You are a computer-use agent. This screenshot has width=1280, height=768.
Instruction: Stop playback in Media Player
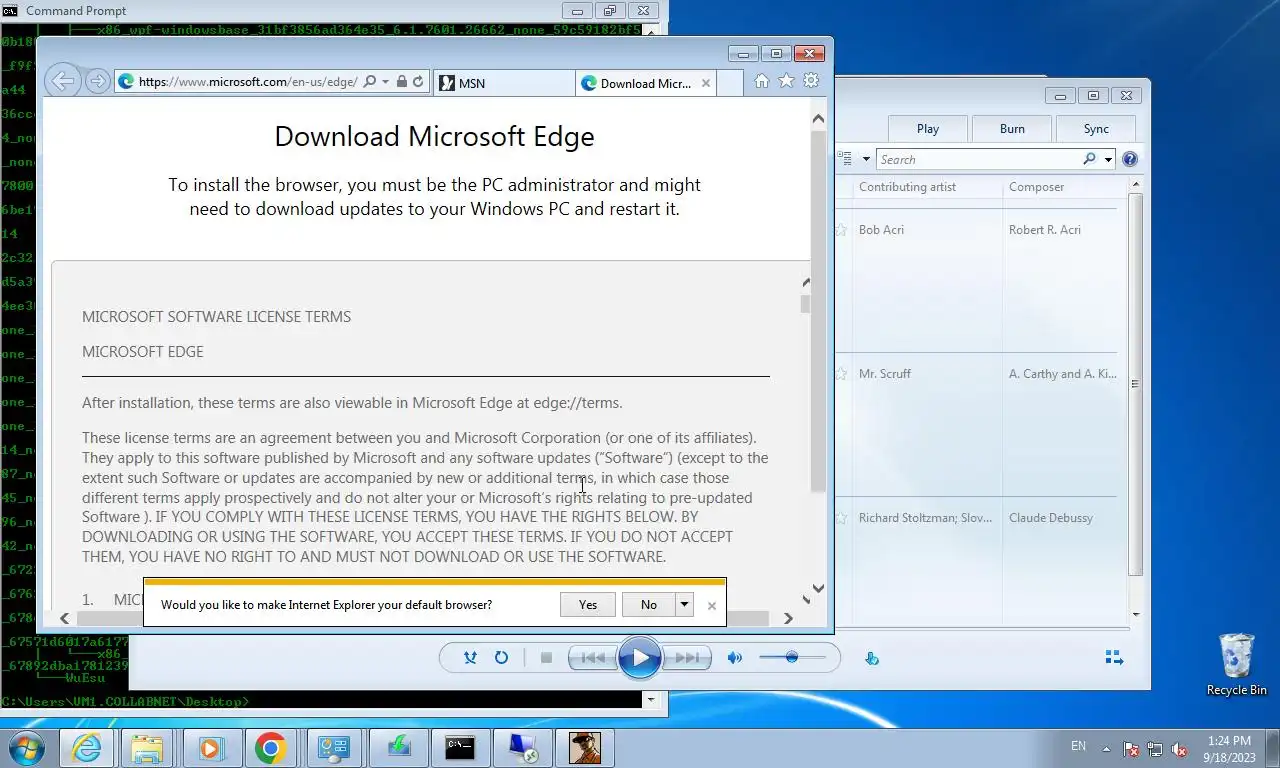click(546, 658)
